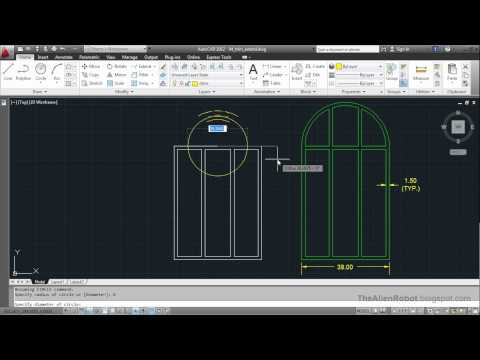The image size is (480, 360).
Task: Open the lineweight ByLayer dropdown
Action: tap(359, 75)
